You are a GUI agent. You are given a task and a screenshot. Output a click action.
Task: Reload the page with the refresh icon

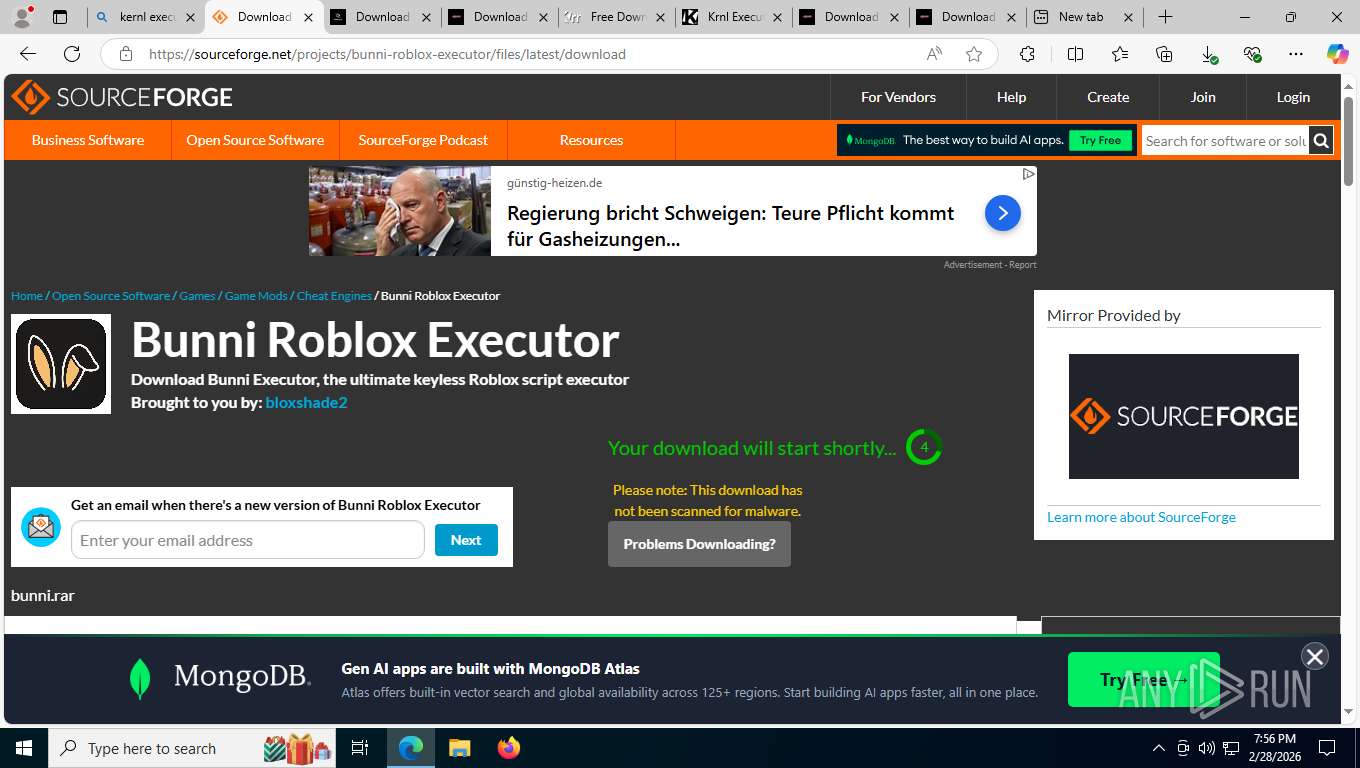(x=72, y=54)
